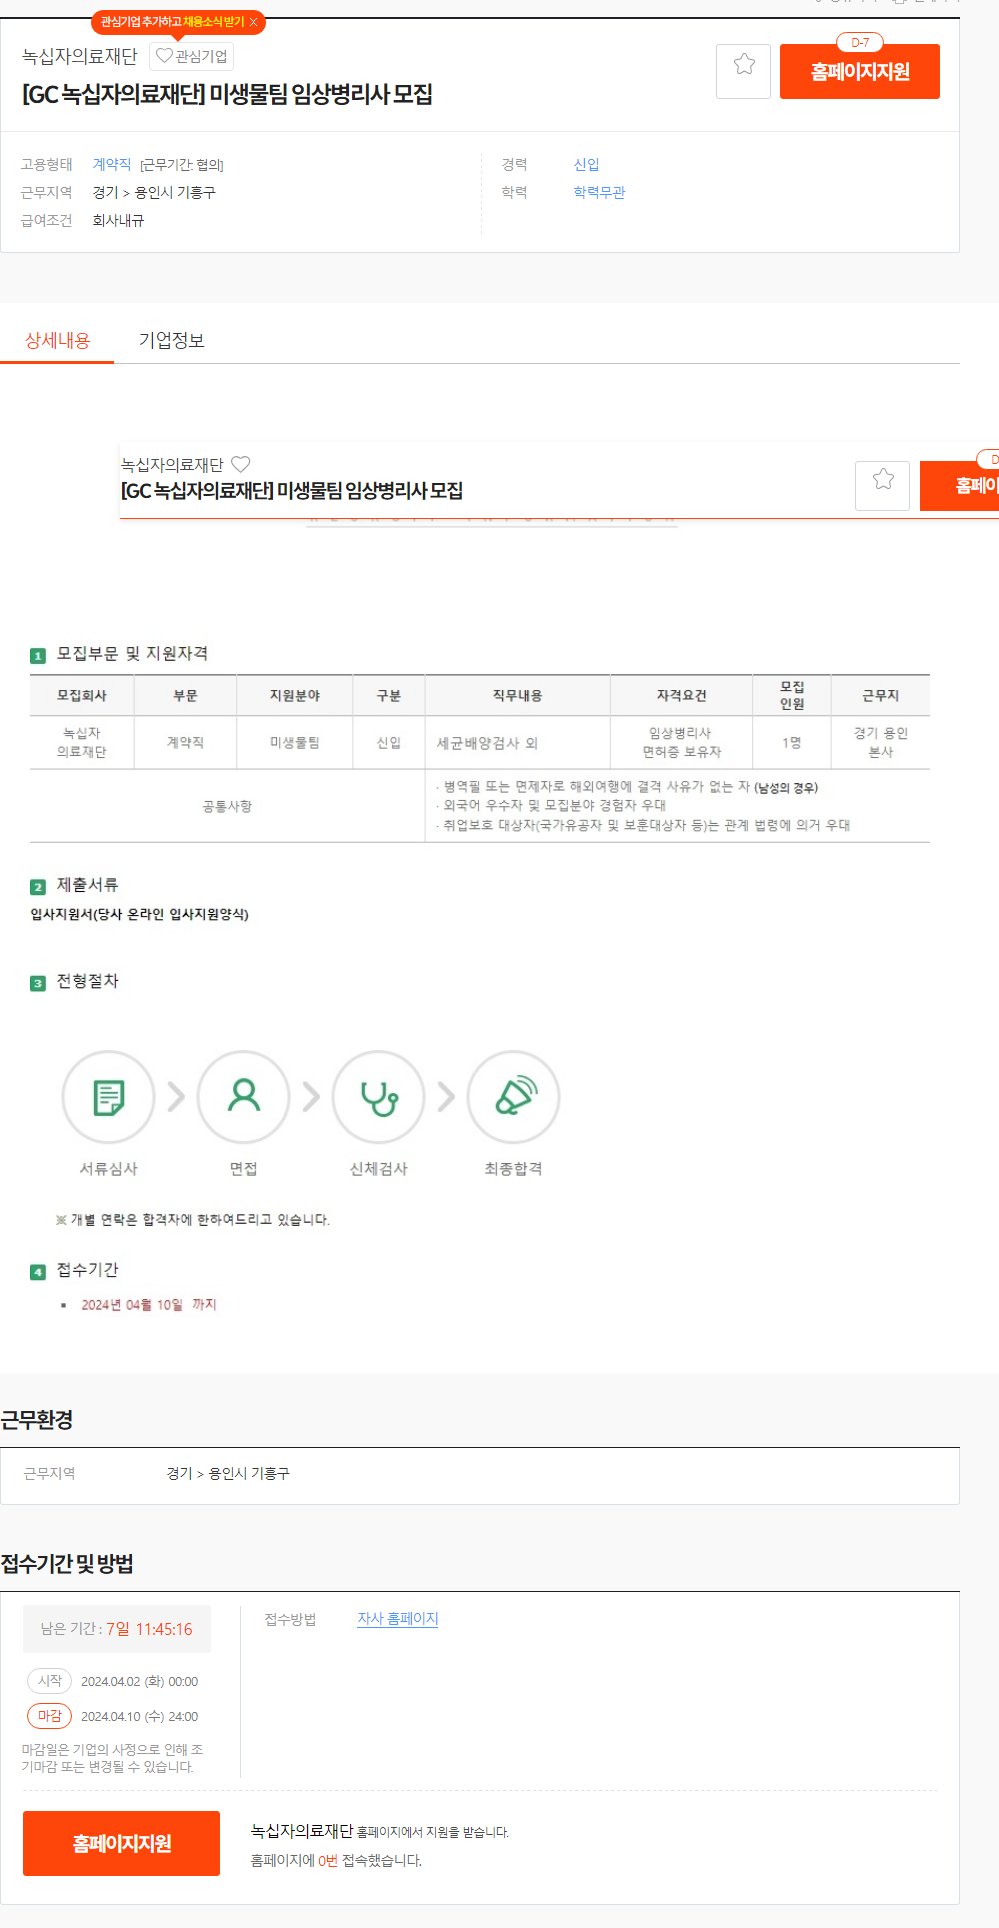999x1928 pixels.
Task: Close the 관심기업 추가 tooltip
Action: [x=254, y=22]
